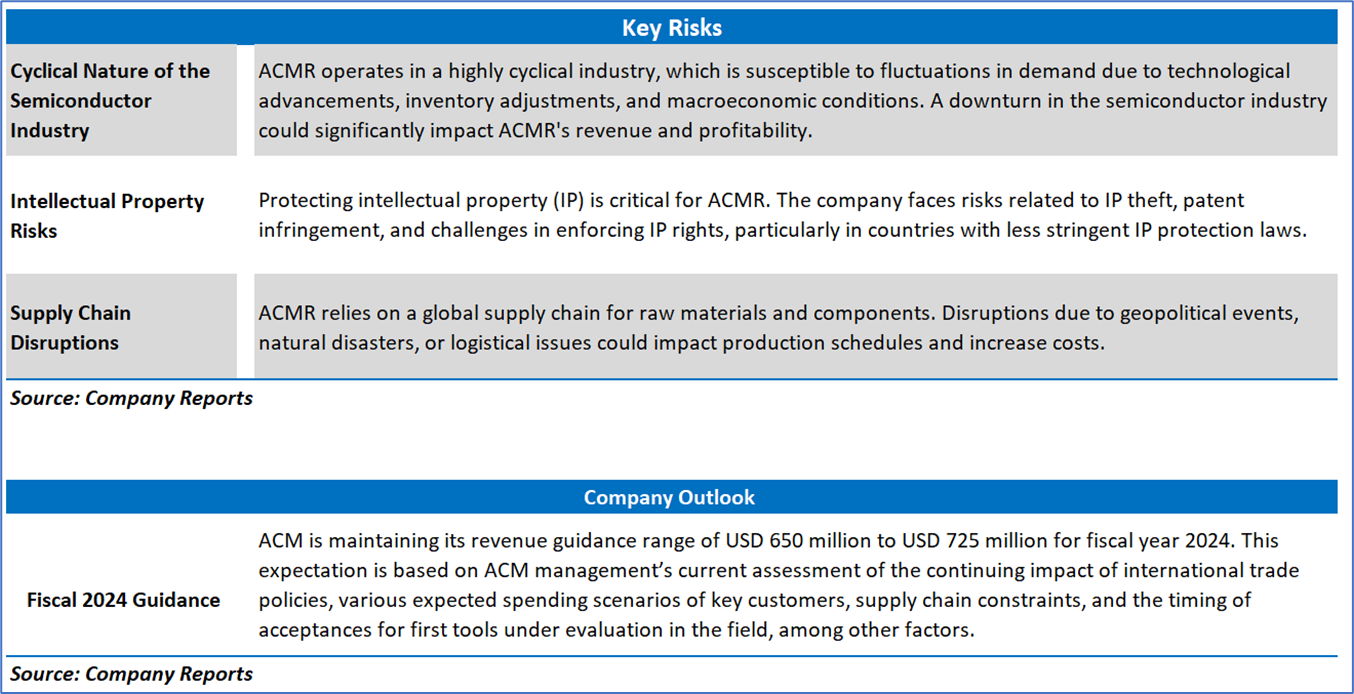Click the Key Risks table header
The width and height of the screenshot is (1354, 694).
click(671, 28)
